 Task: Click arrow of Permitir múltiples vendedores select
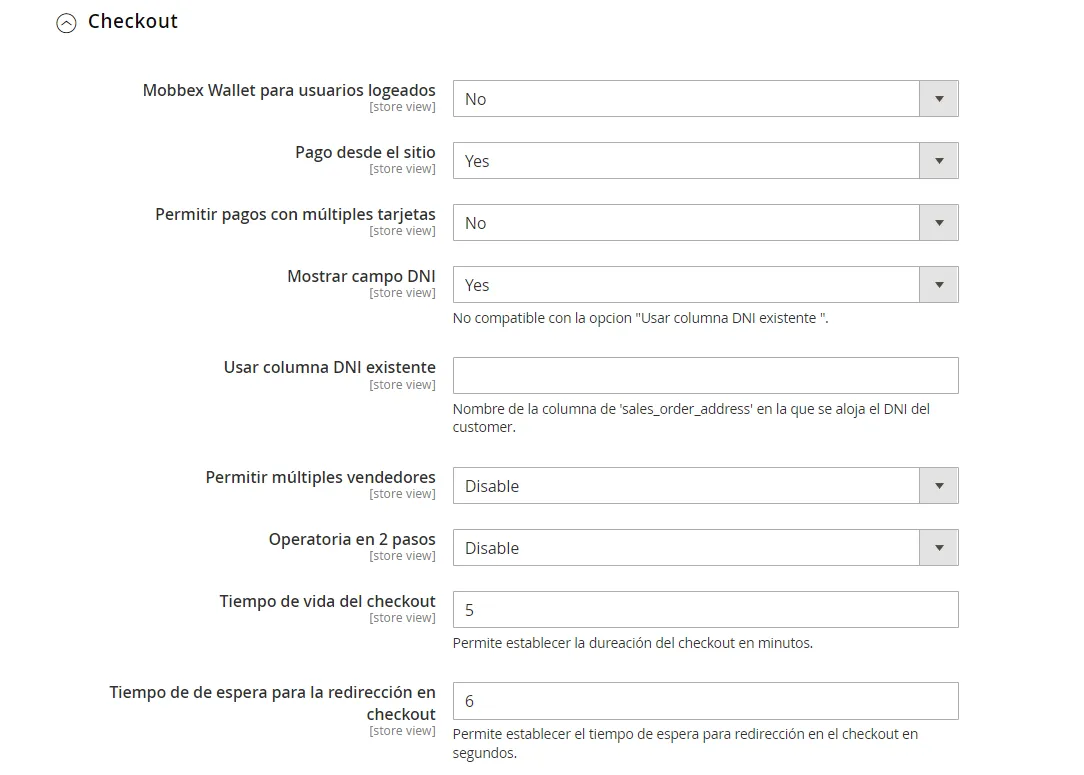click(x=939, y=485)
